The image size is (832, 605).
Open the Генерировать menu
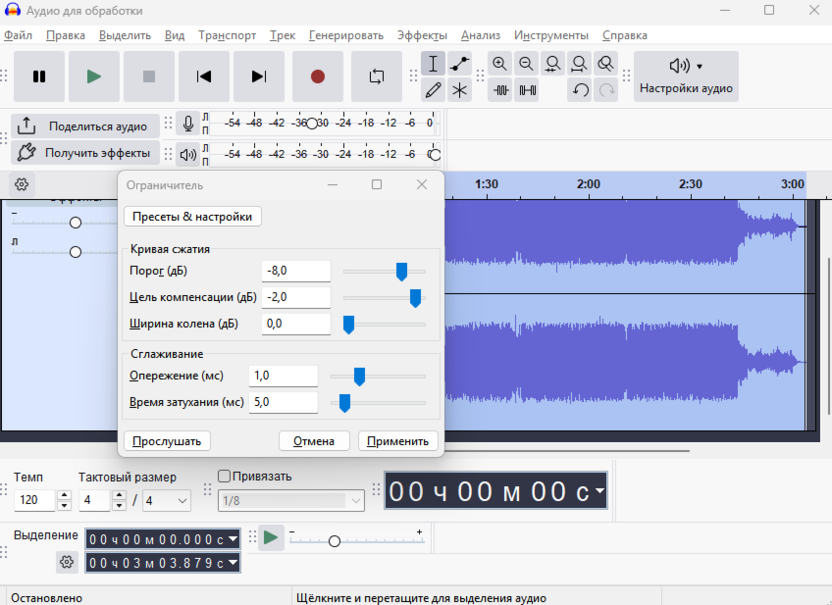click(x=346, y=35)
